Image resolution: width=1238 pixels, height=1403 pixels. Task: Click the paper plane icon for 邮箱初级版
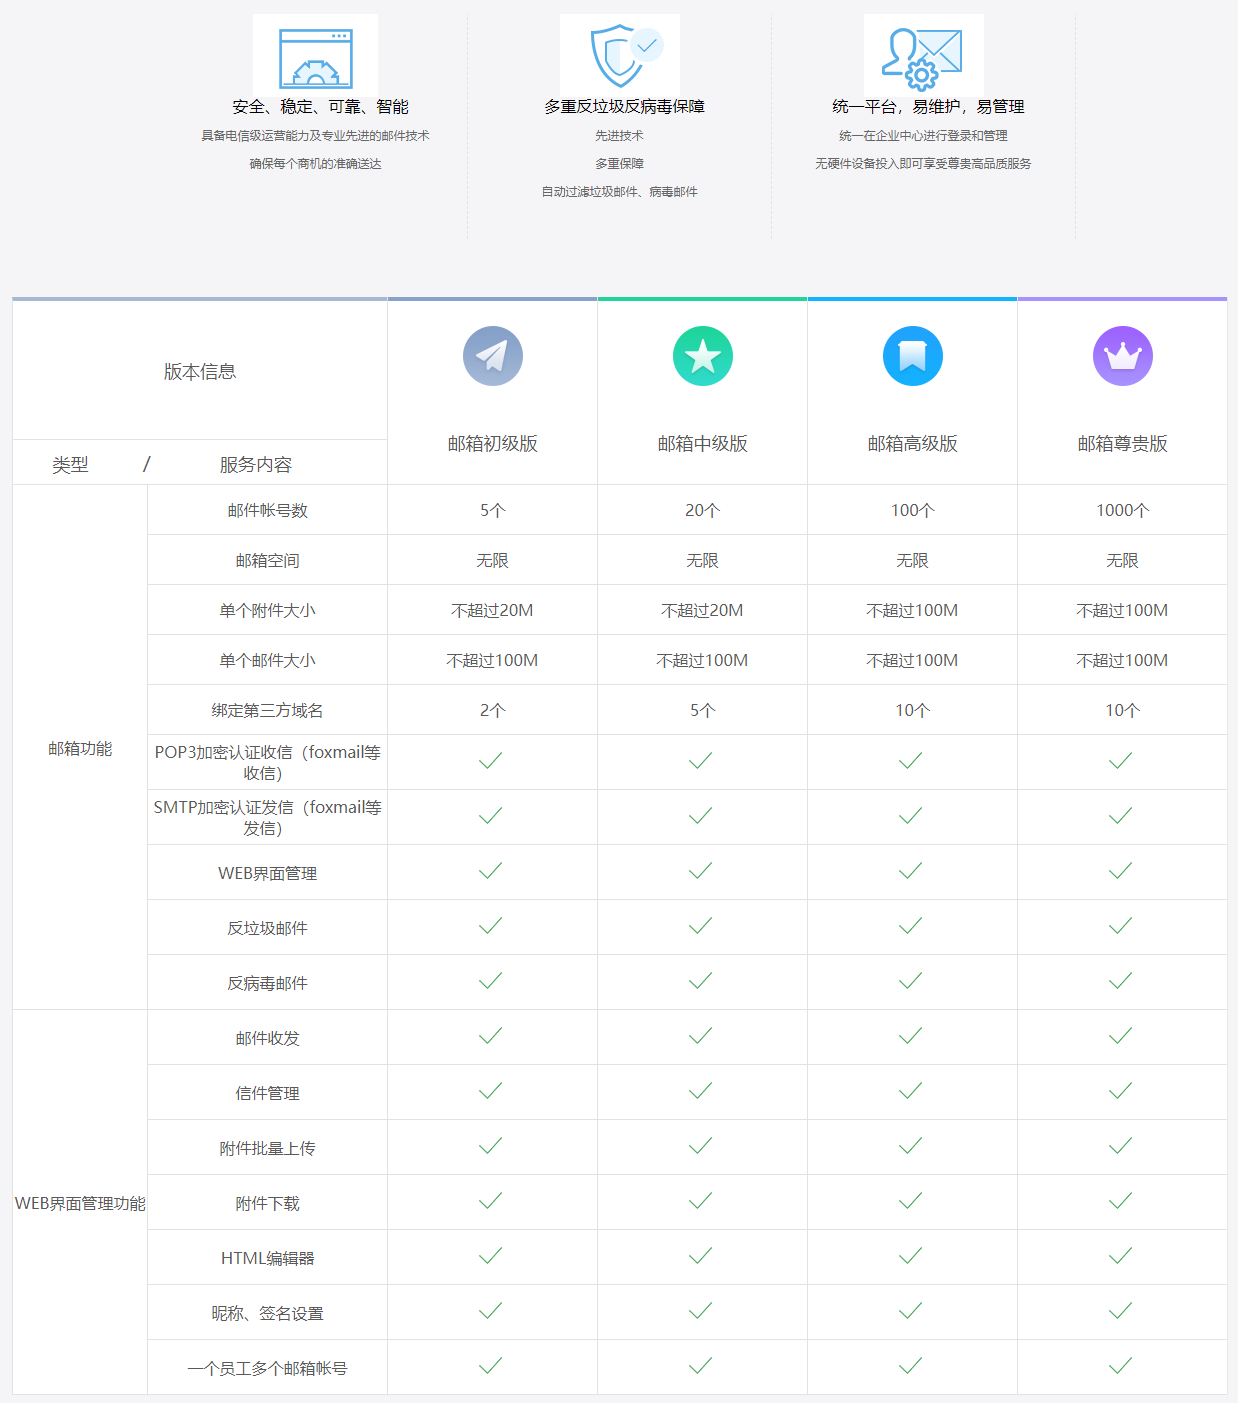pos(493,356)
